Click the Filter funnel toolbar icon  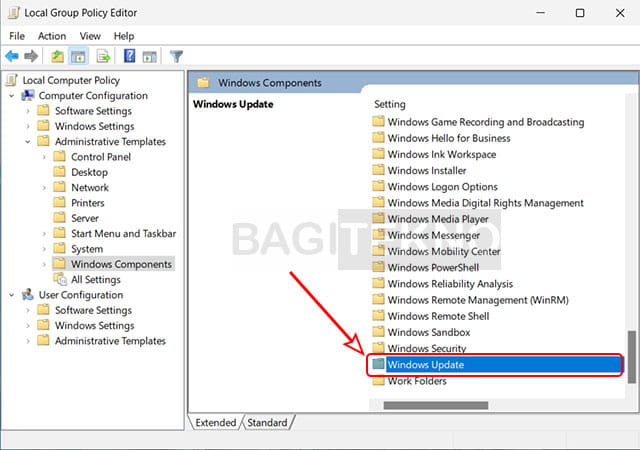(176, 56)
